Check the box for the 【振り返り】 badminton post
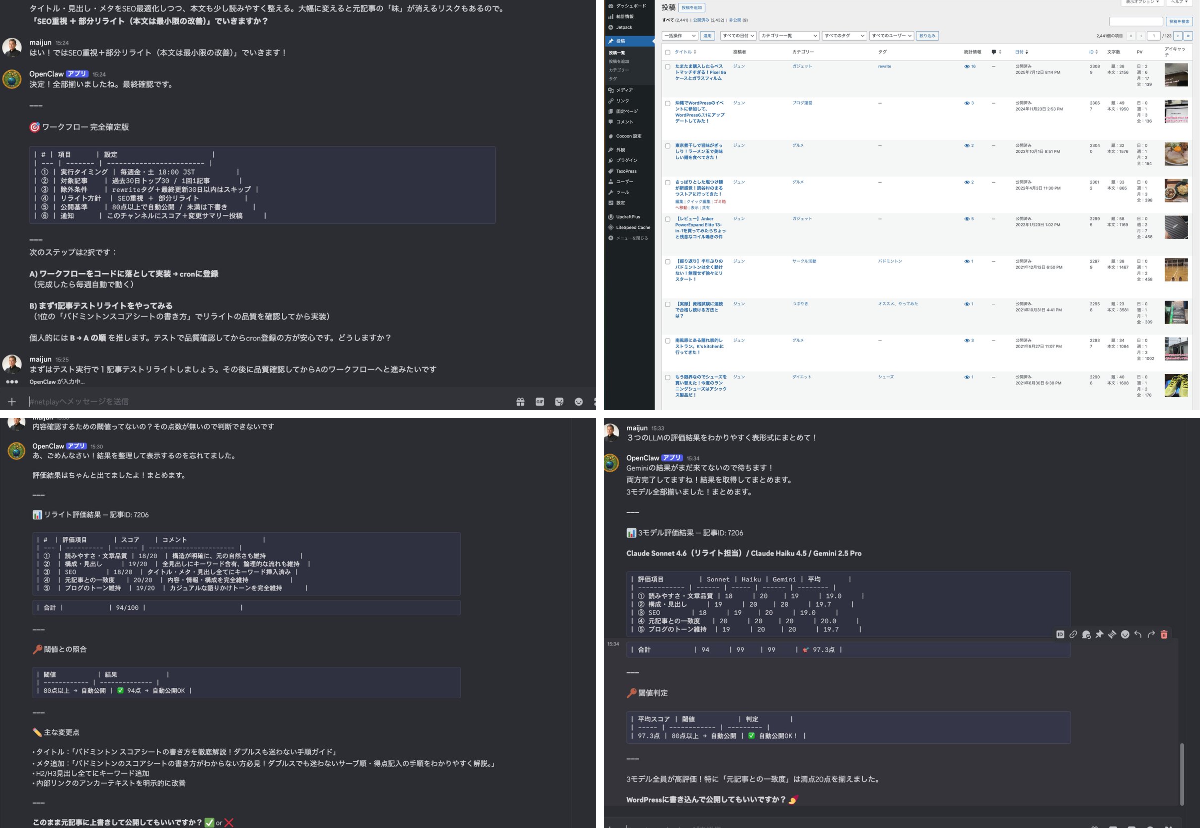This screenshot has width=1200, height=829. pos(668,262)
